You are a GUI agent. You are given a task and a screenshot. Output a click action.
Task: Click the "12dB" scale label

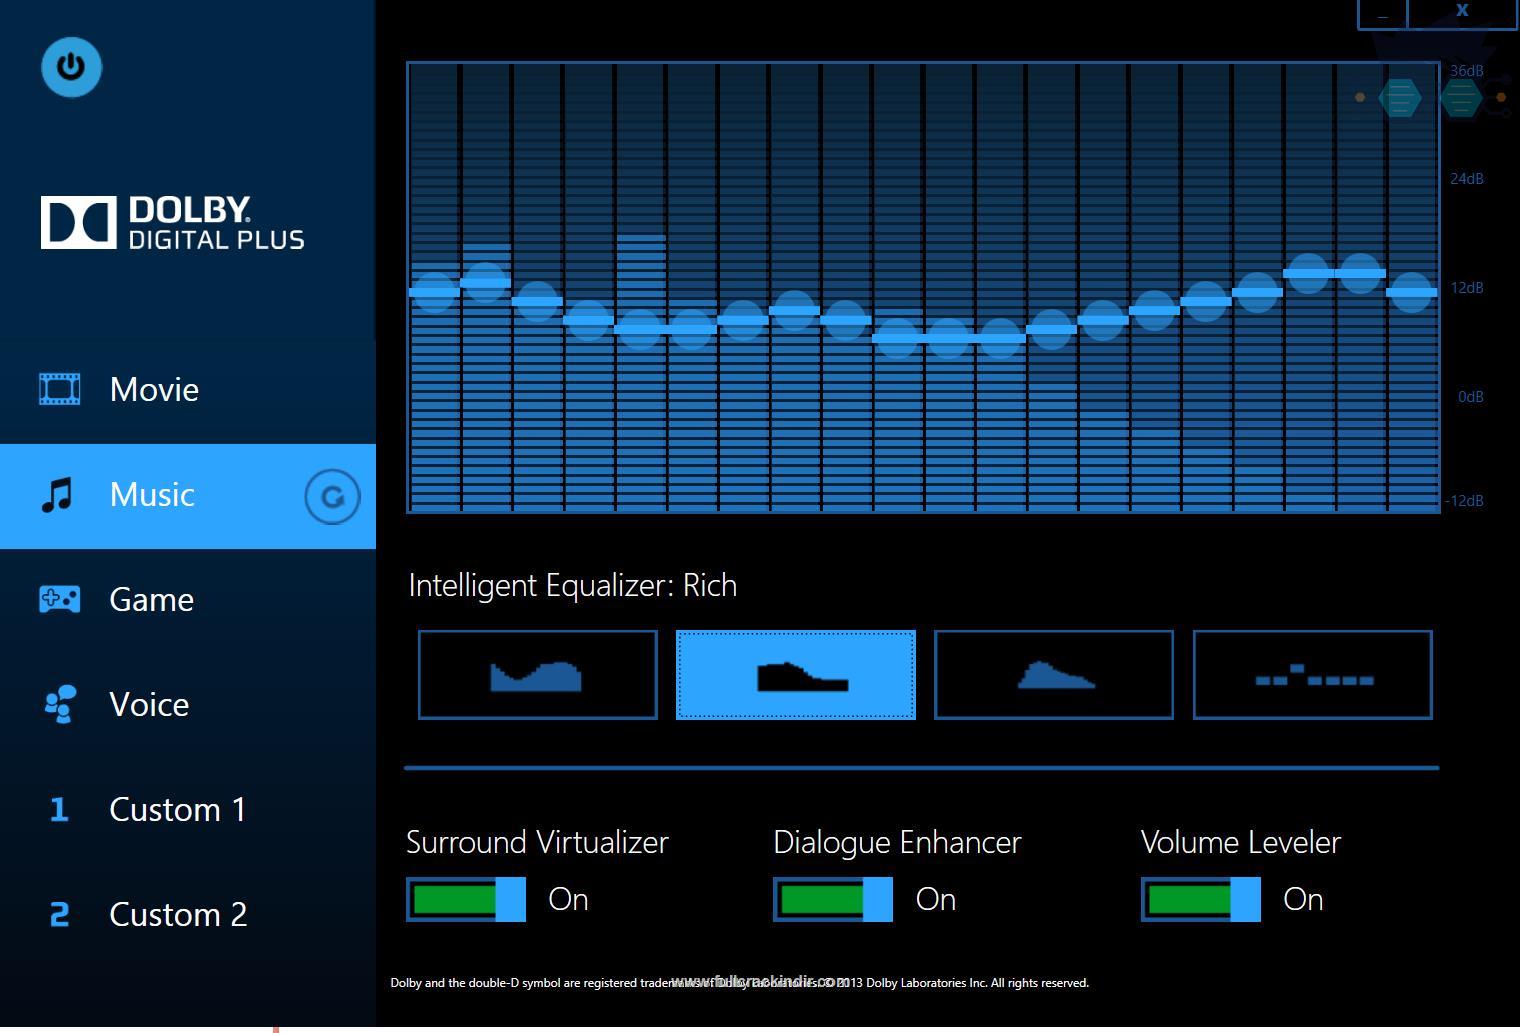[x=1467, y=288]
